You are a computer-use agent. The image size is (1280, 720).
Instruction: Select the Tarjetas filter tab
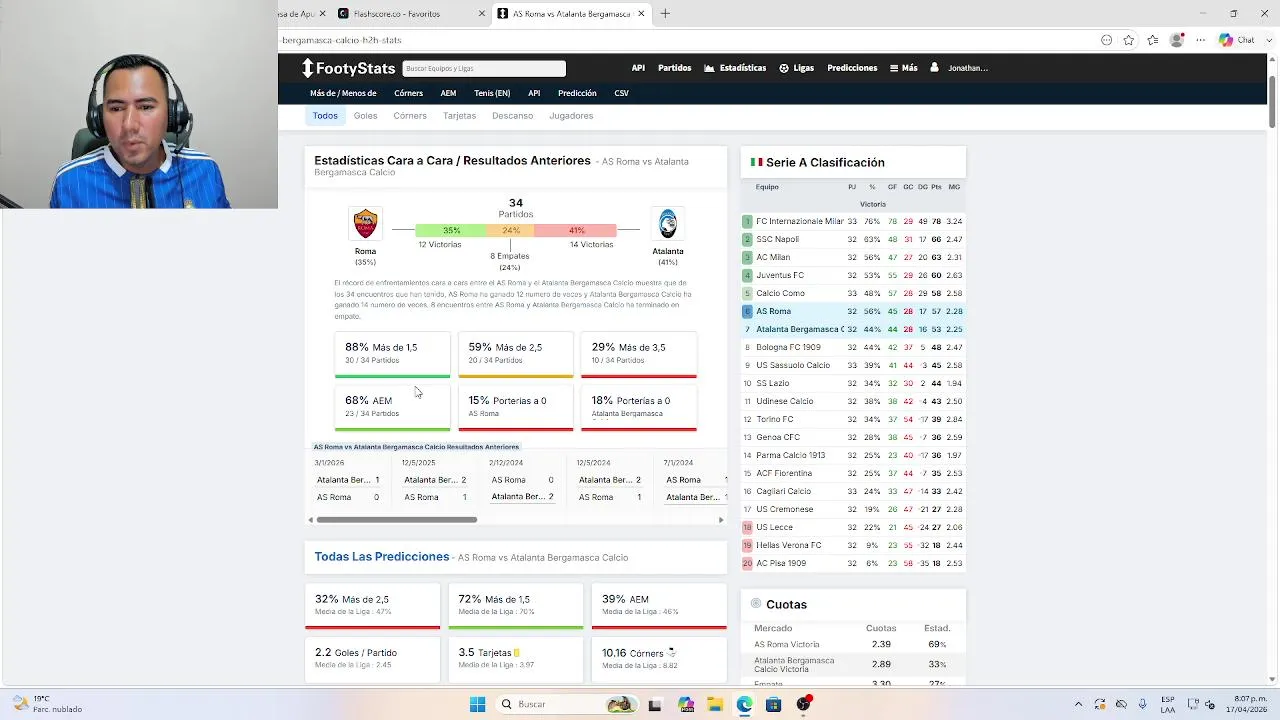click(460, 116)
